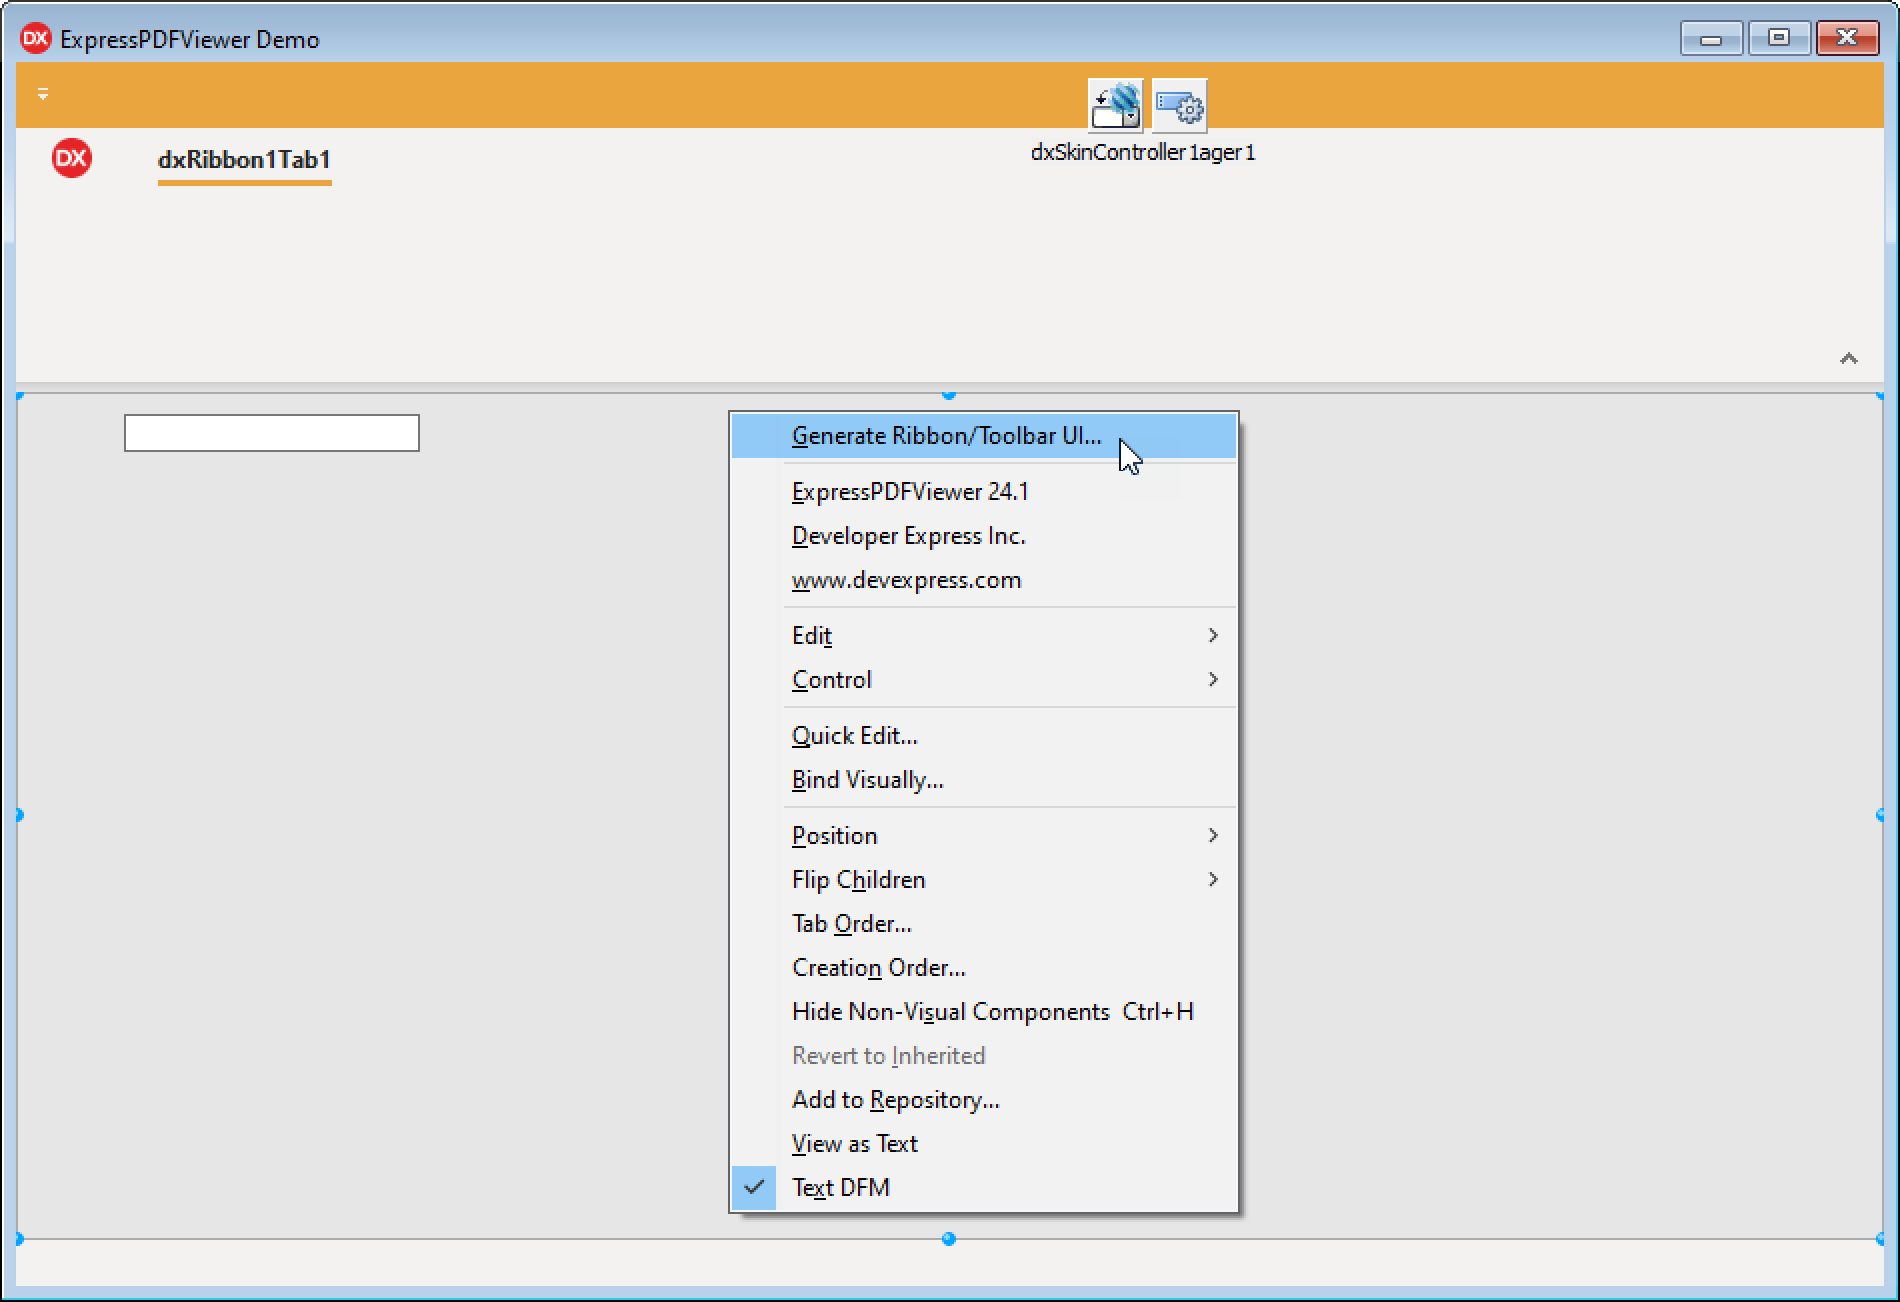Open the quick access toolbar customize arrow

point(43,94)
